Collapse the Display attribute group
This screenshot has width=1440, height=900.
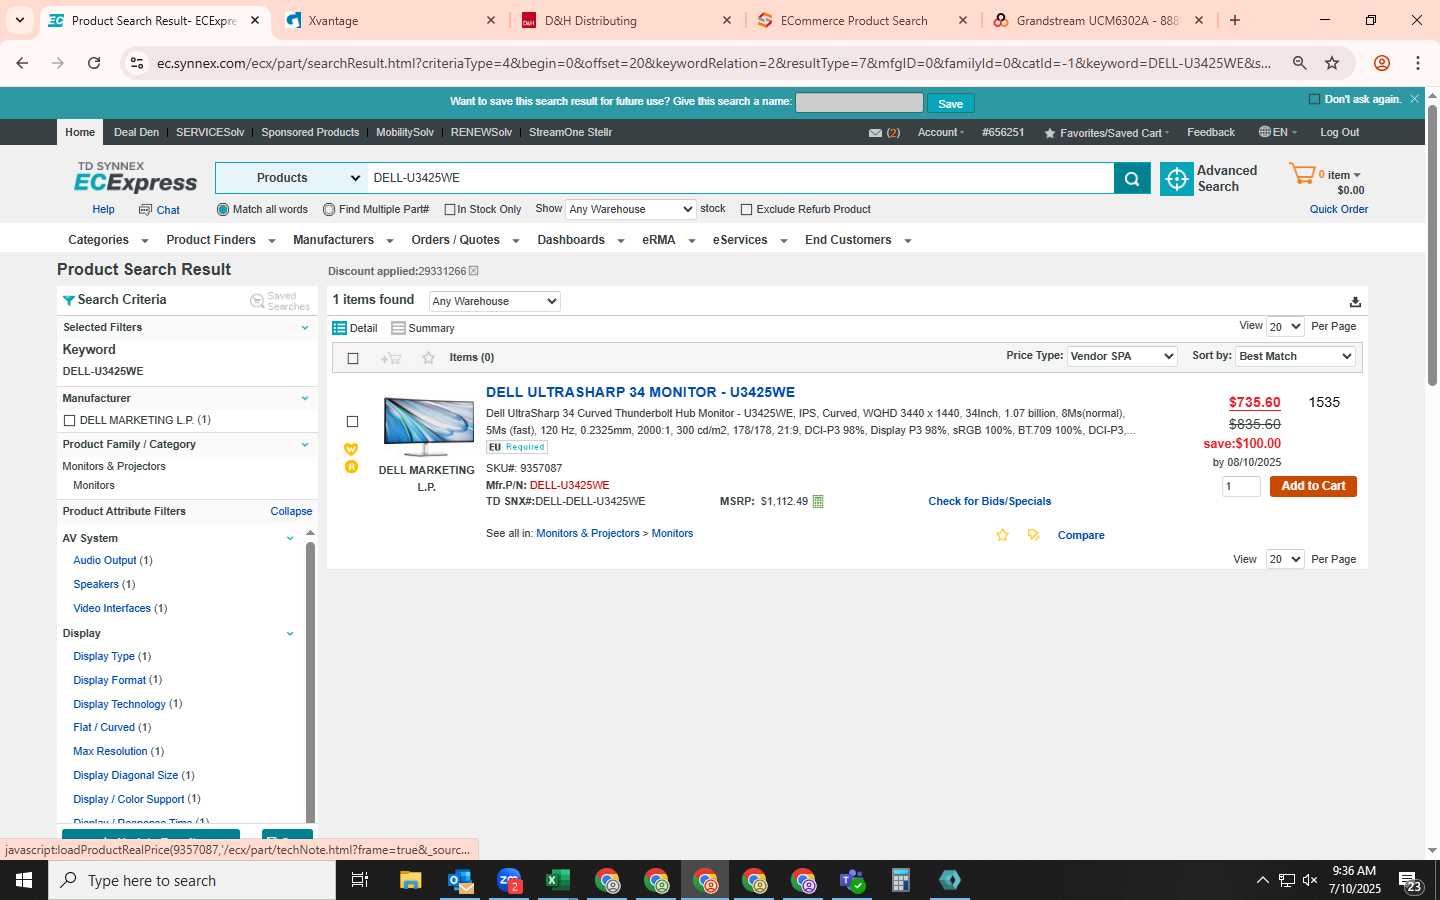[x=290, y=634]
